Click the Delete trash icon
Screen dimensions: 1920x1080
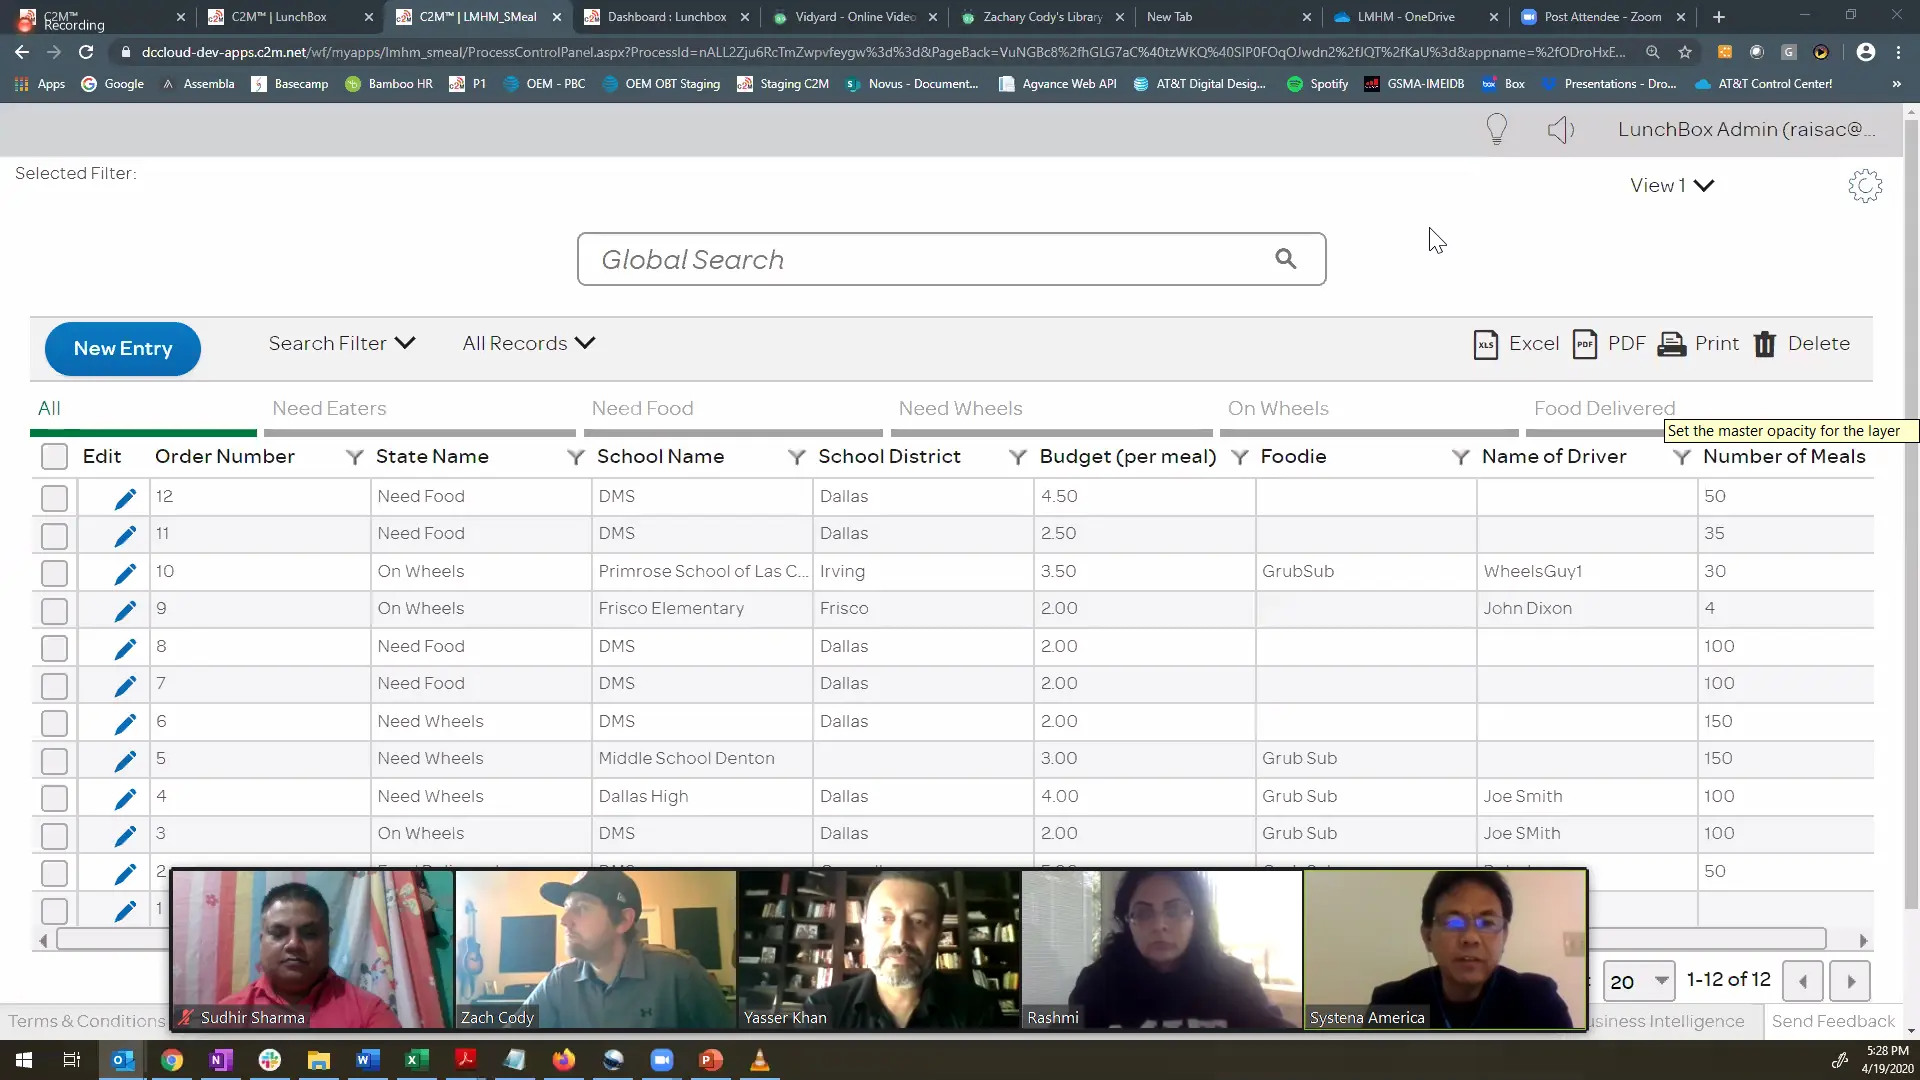click(x=1765, y=344)
